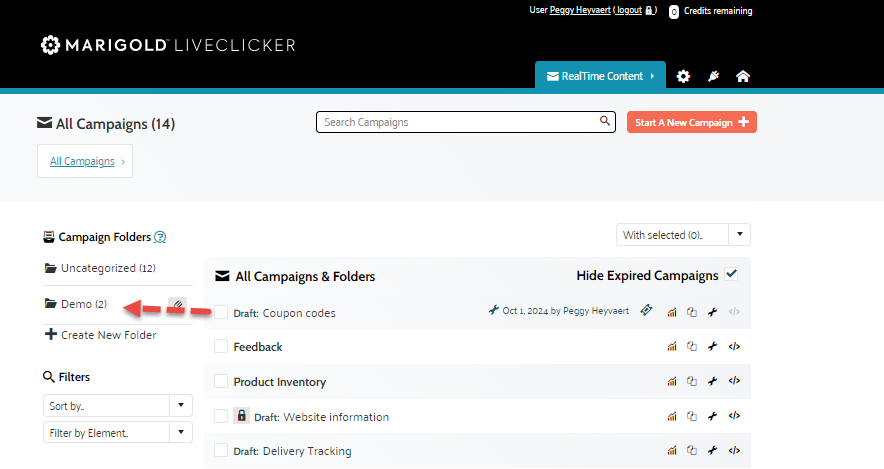Select the Feedback campaign checkbox

point(221,347)
